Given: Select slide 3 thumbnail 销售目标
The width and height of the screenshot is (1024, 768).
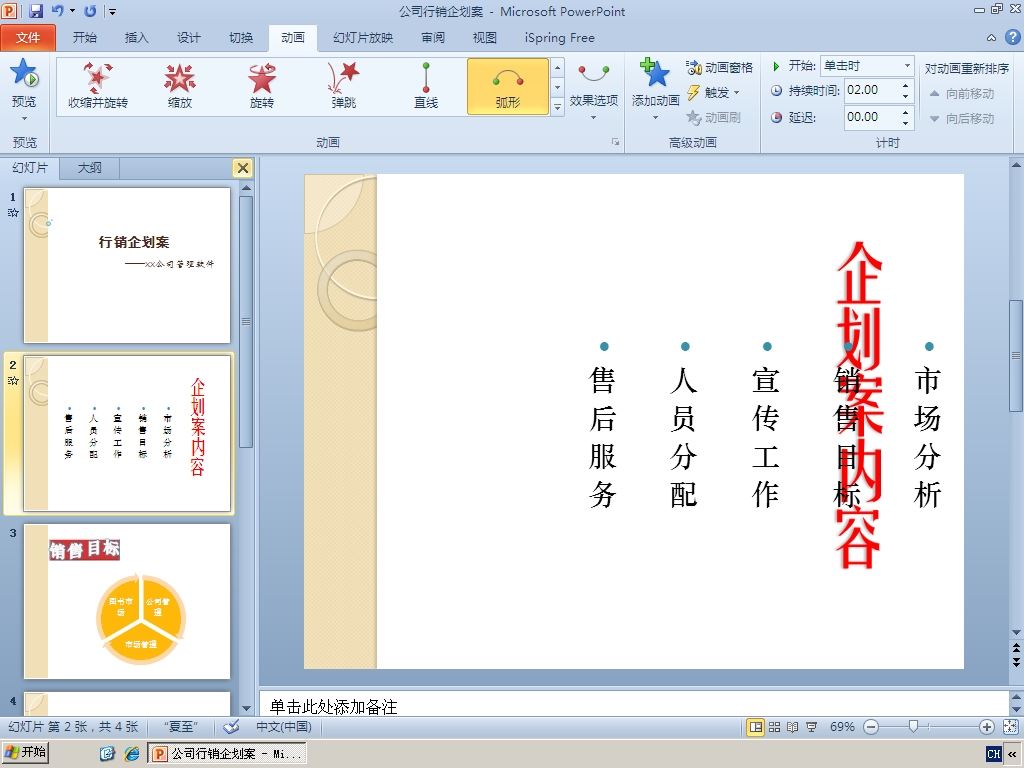Looking at the screenshot, I should click(127, 601).
